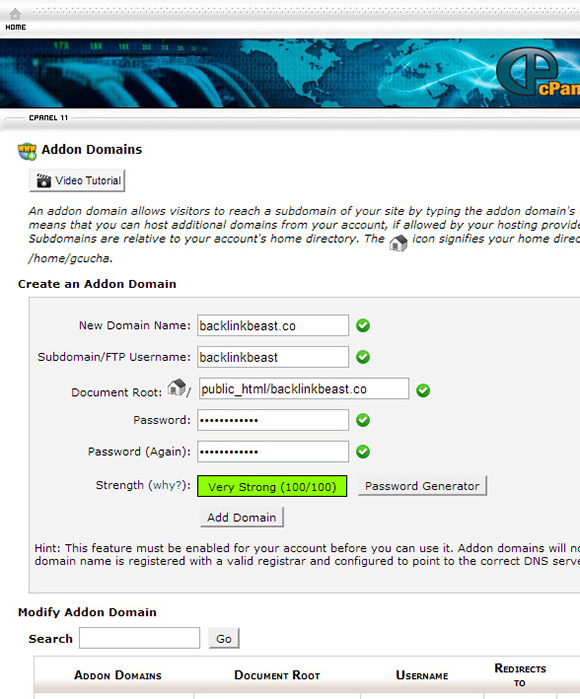
Task: Click the Go search button
Action: pos(224,638)
